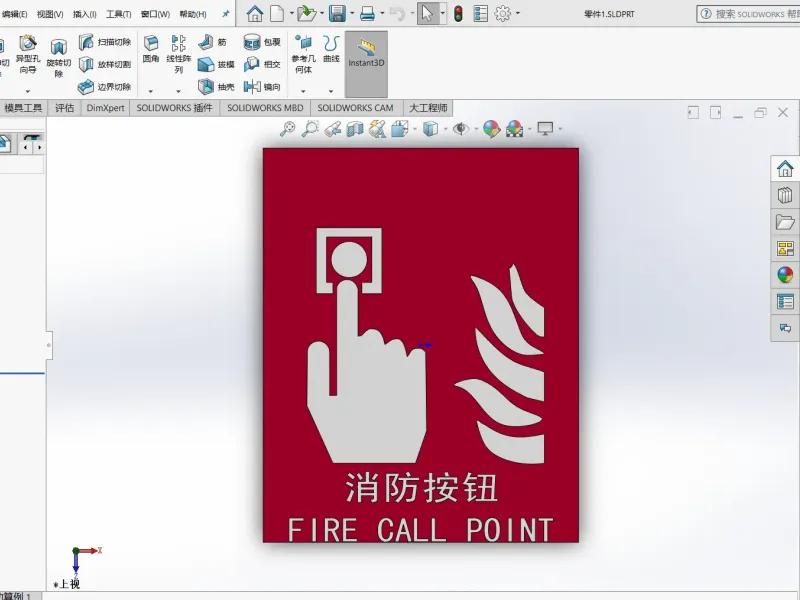Open the 插入(I) Insert menu
The width and height of the screenshot is (800, 600).
coord(85,14)
